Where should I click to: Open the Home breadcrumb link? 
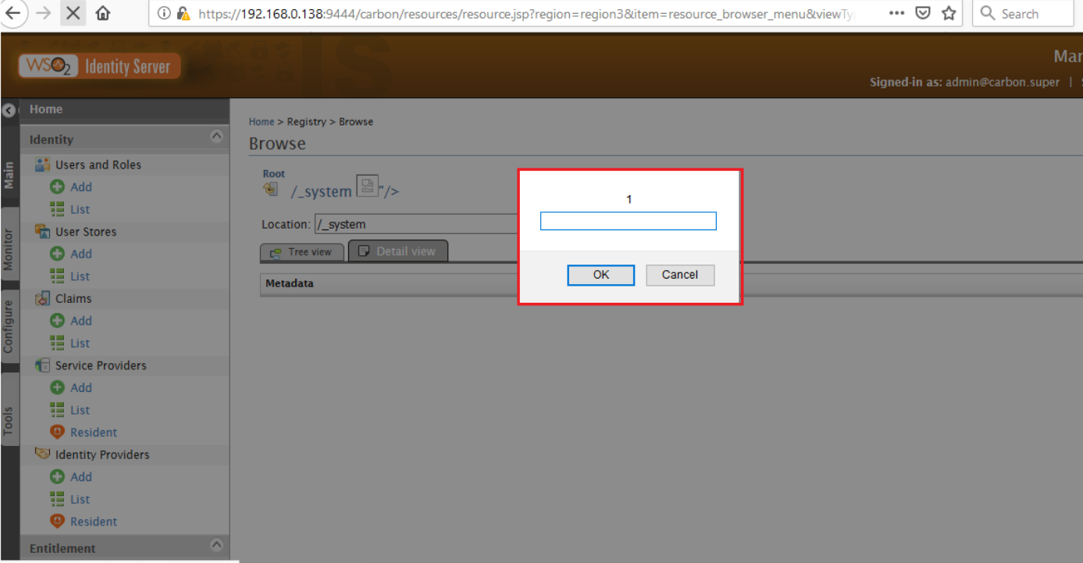261,122
